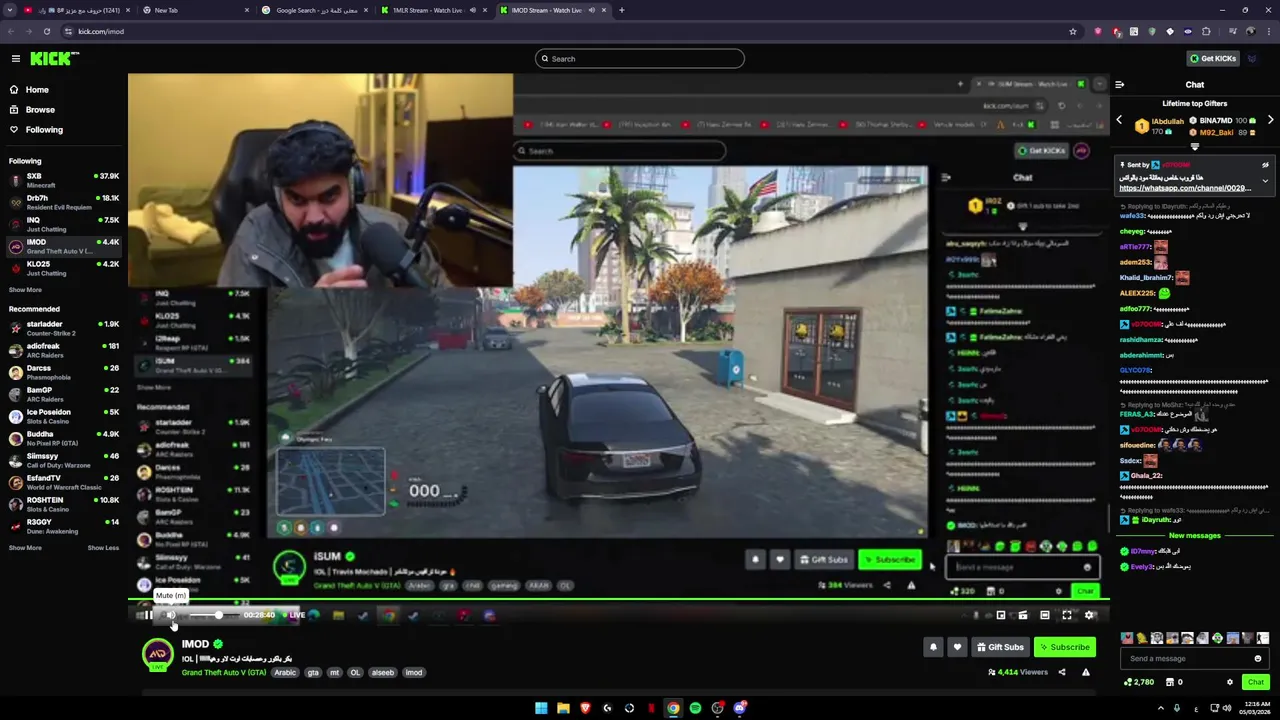Show Less recommended channels
Screen dimensions: 1280x720
click(x=103, y=548)
